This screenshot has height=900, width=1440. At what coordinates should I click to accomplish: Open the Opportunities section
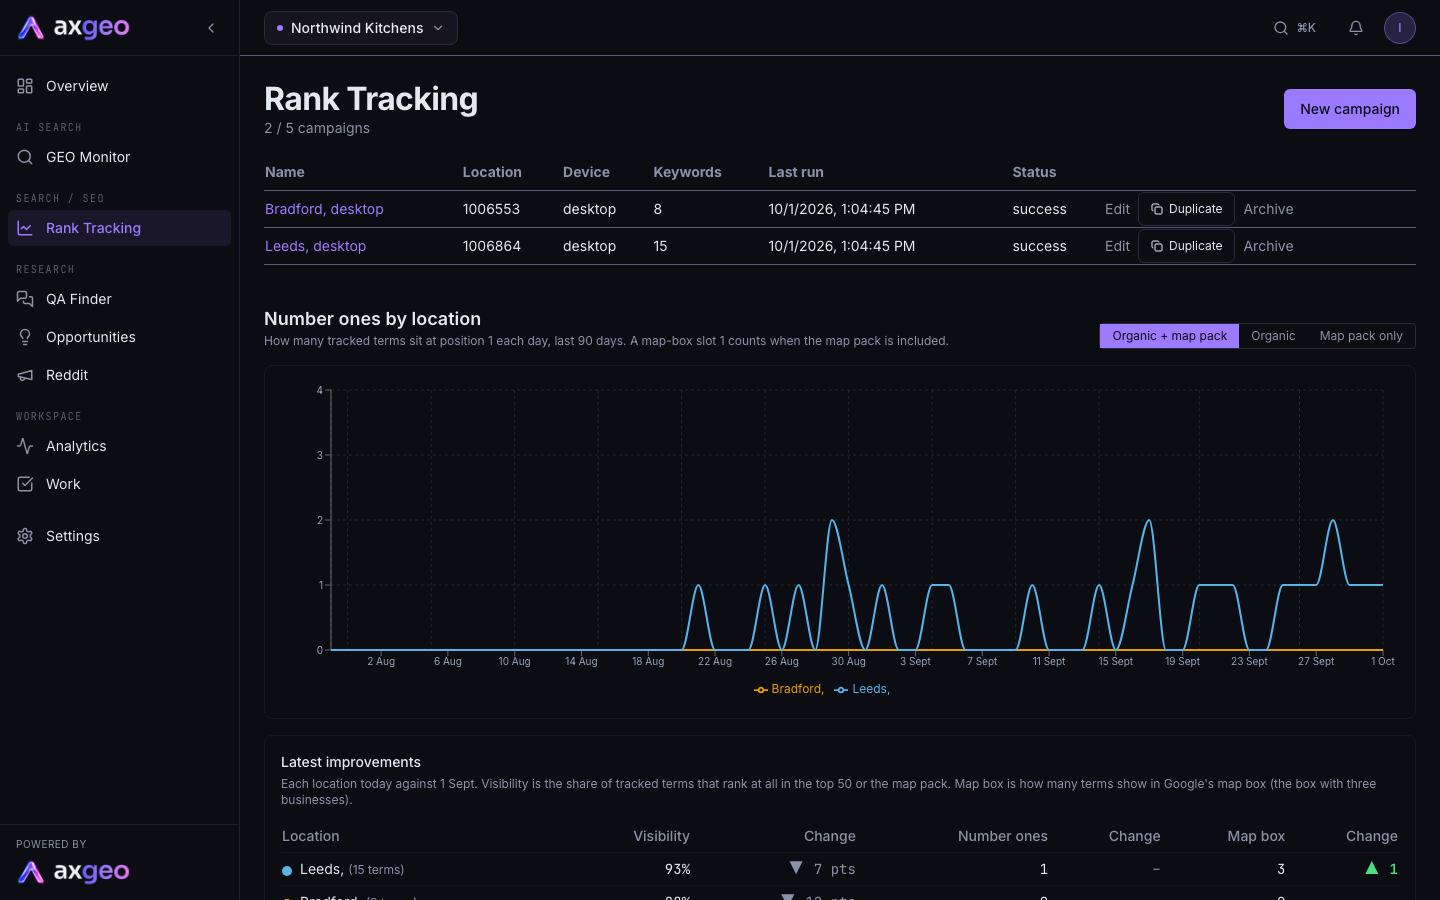tap(119, 337)
